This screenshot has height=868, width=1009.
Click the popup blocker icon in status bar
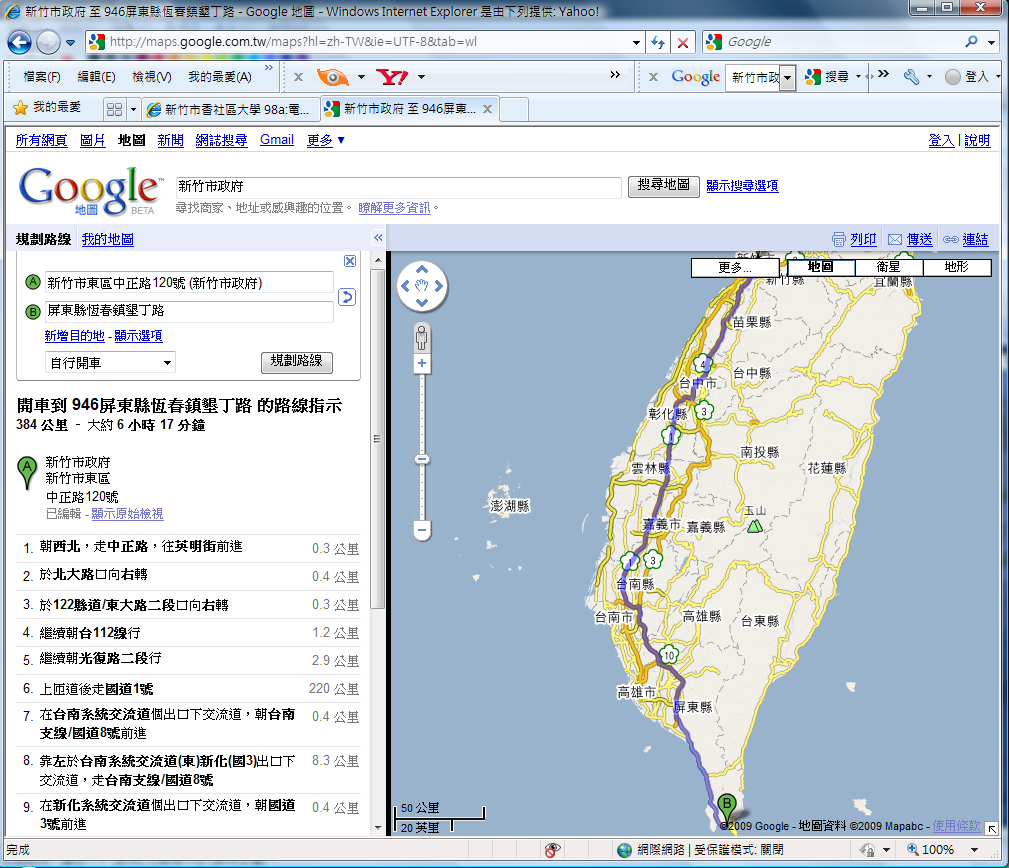point(552,850)
